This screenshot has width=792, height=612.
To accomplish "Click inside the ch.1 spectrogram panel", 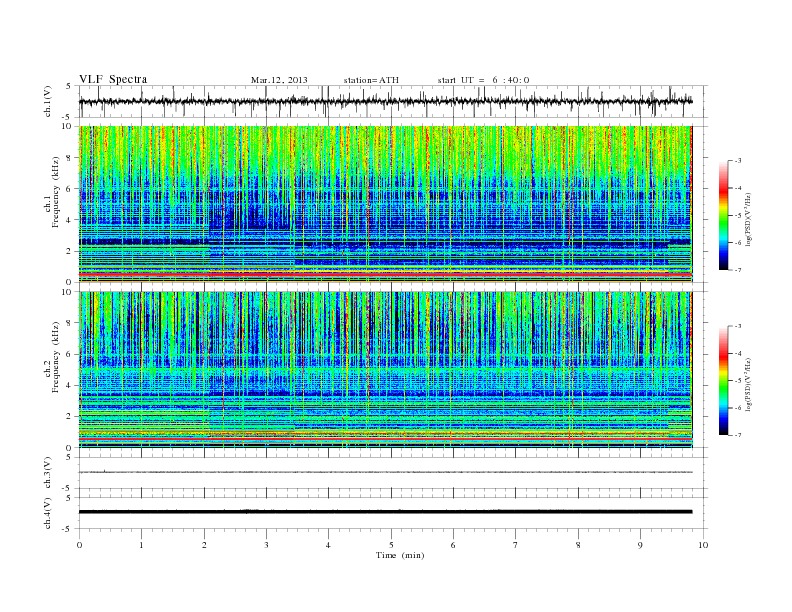I will [x=385, y=204].
